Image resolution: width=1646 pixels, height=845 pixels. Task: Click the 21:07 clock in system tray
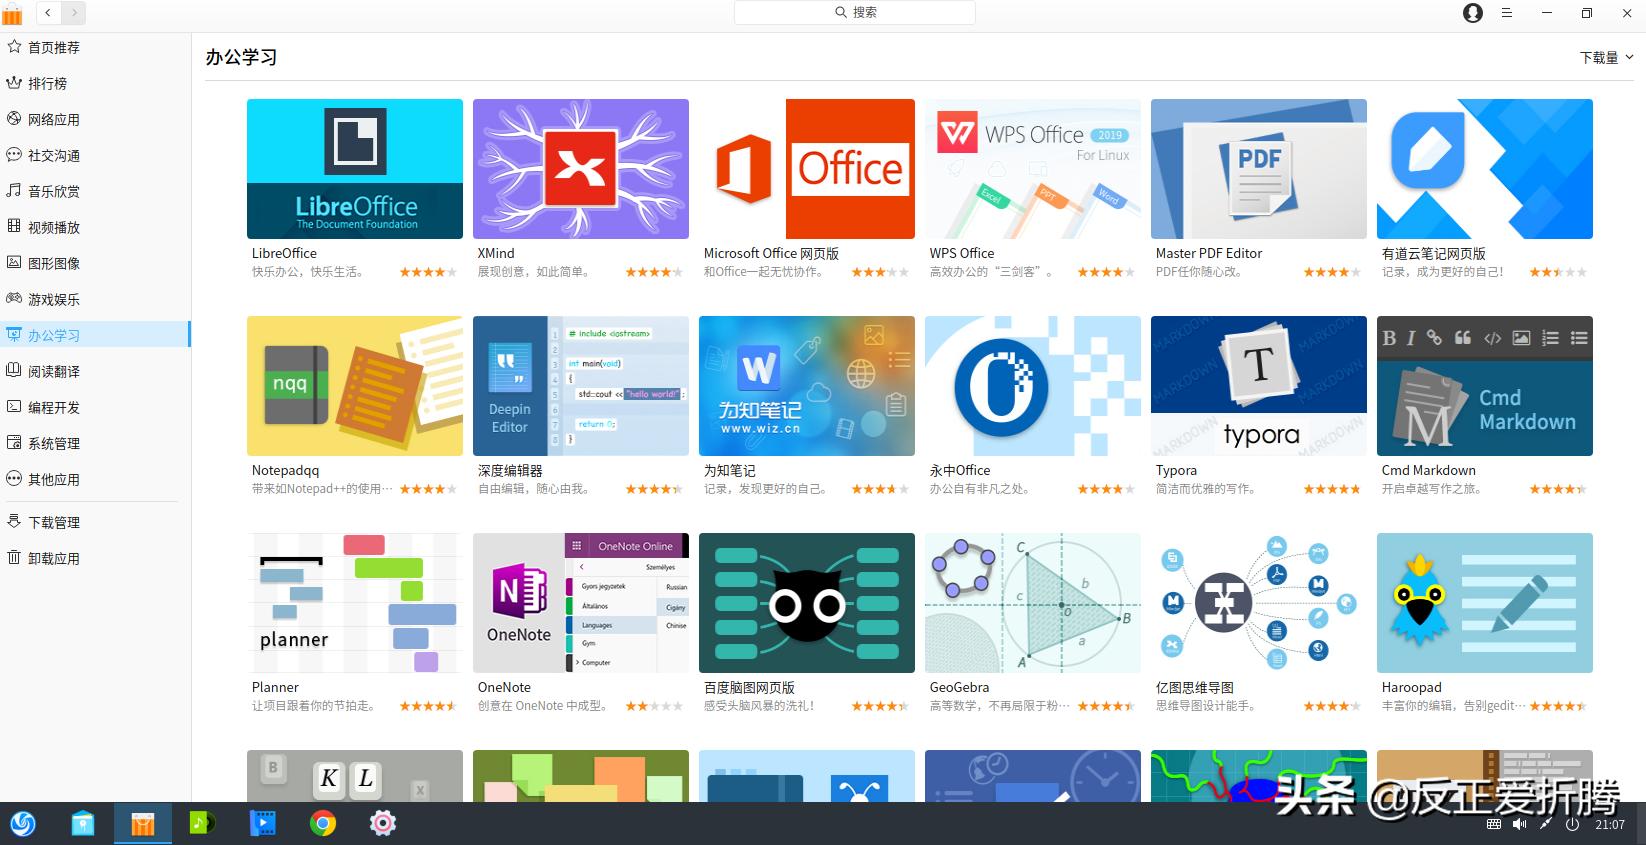(x=1610, y=825)
